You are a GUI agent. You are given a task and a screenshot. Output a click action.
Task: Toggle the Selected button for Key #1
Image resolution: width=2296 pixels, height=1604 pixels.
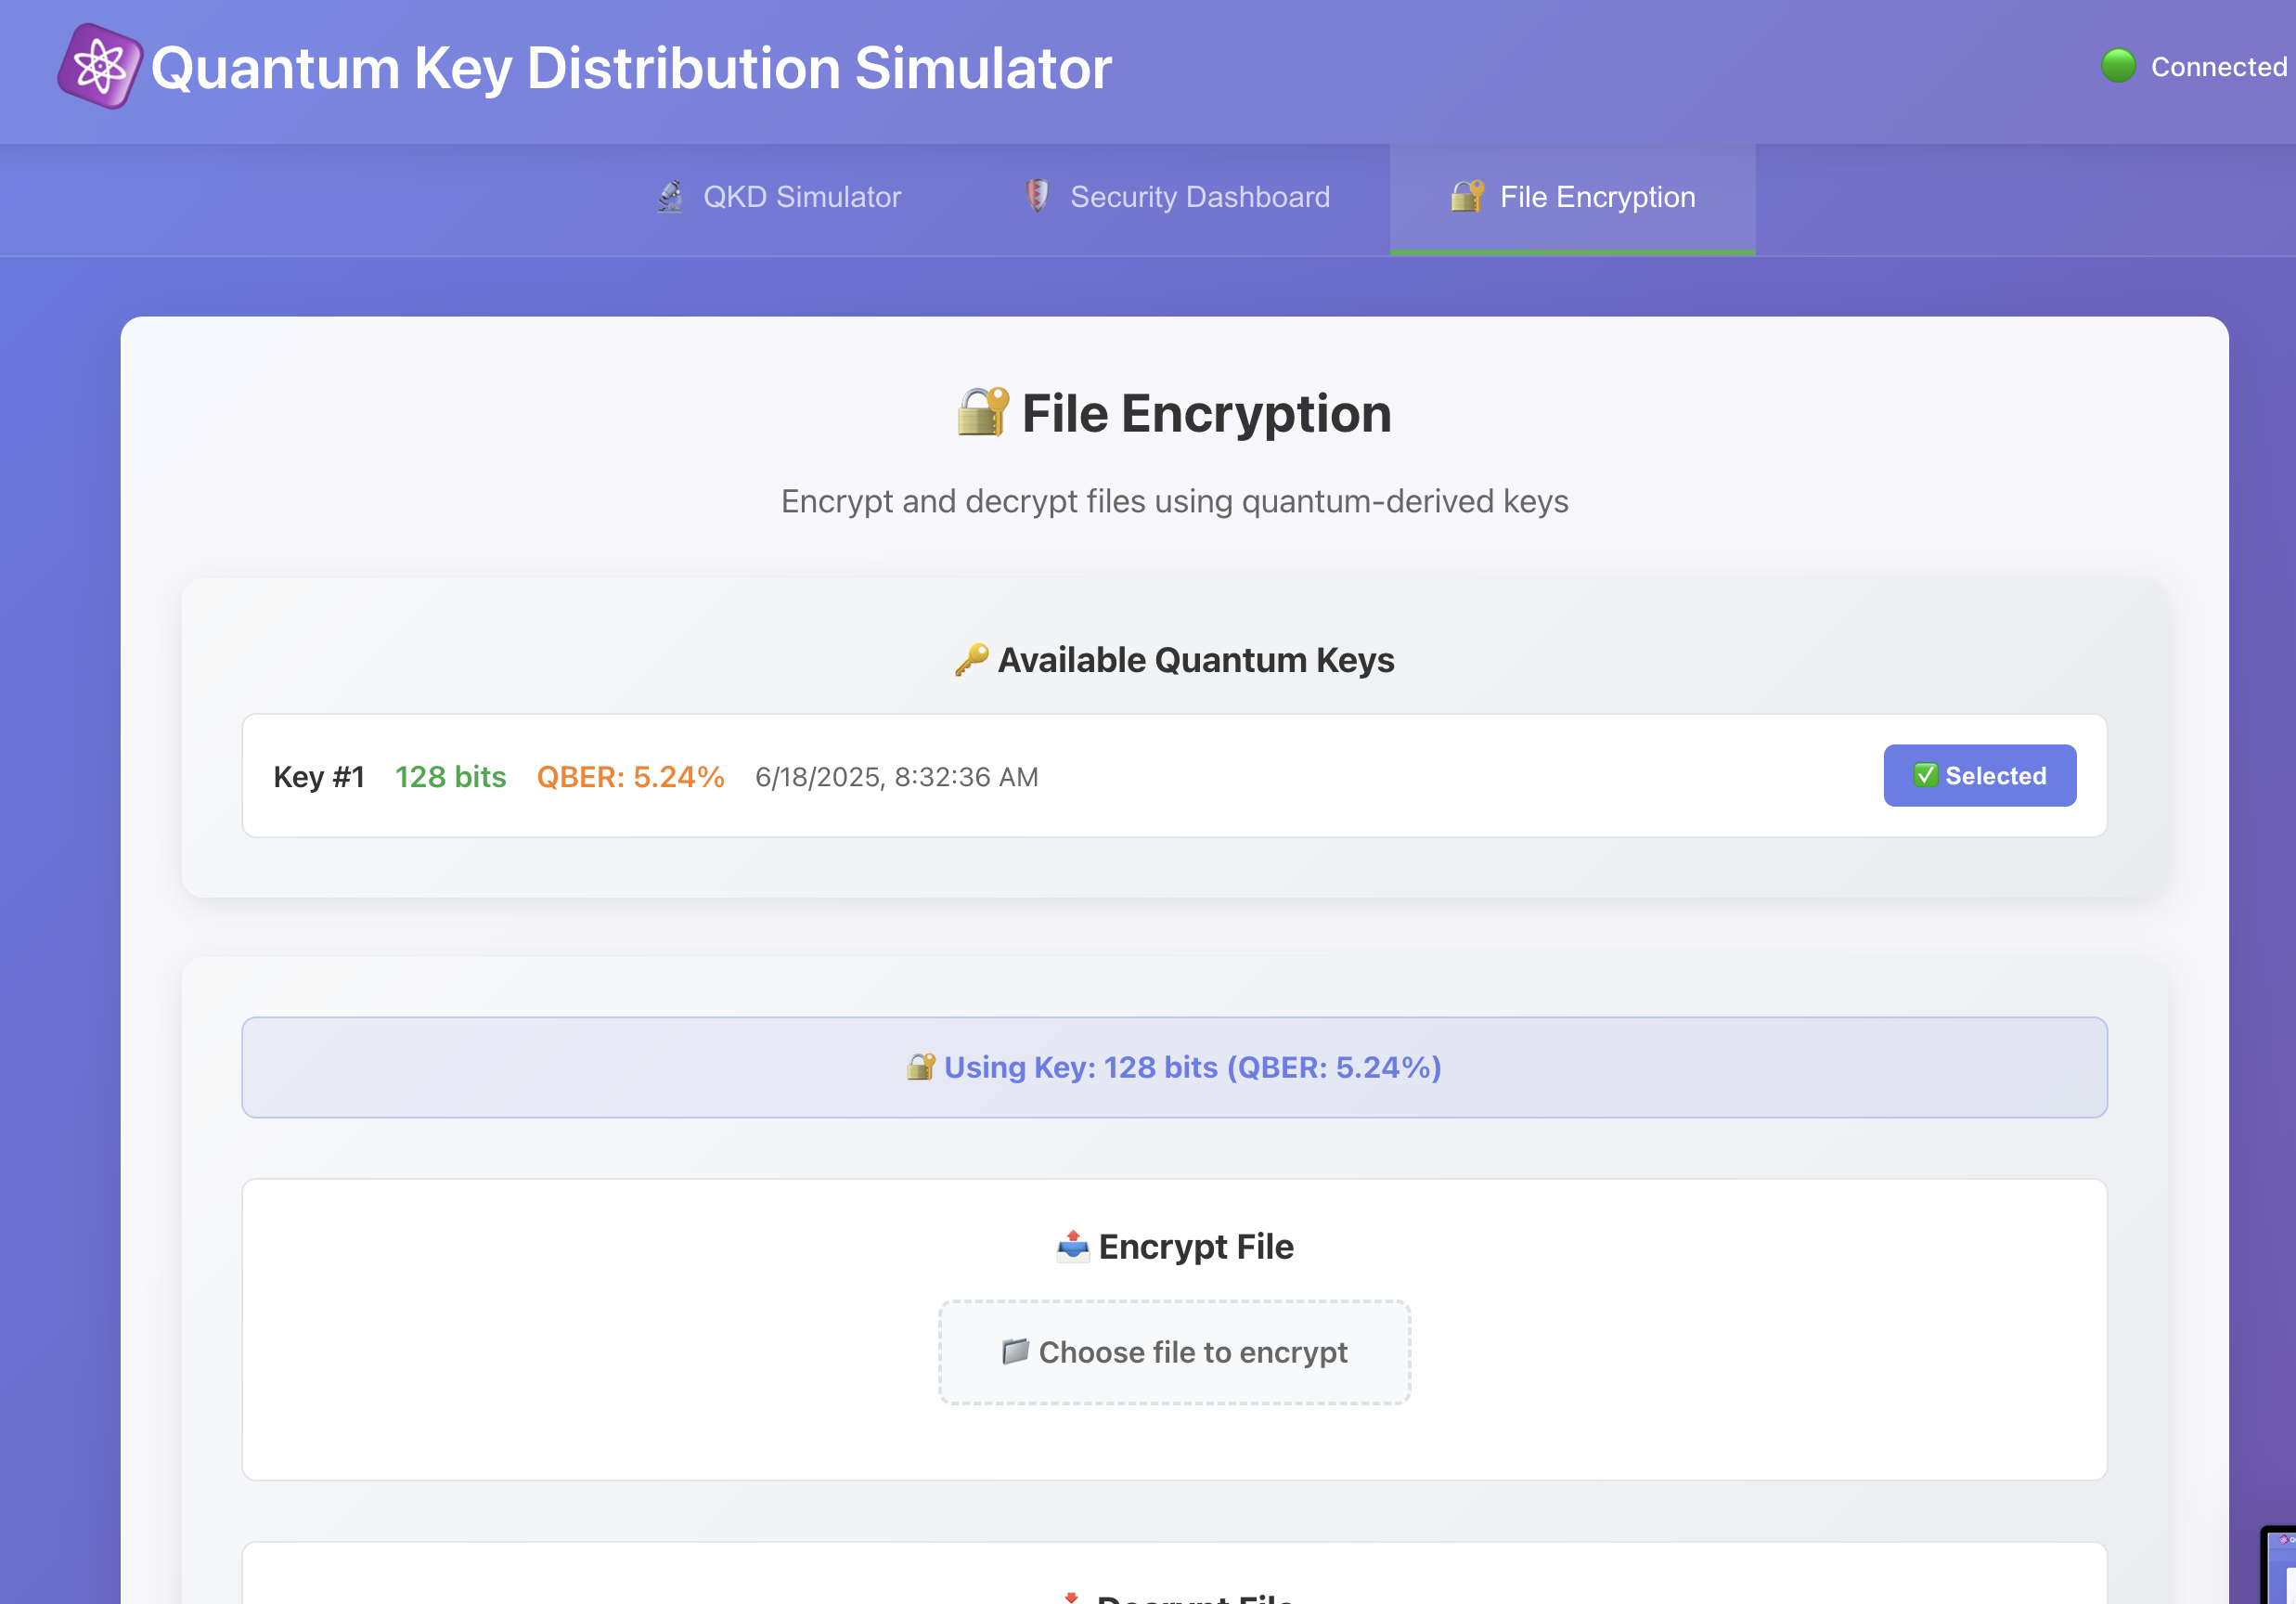click(1979, 775)
